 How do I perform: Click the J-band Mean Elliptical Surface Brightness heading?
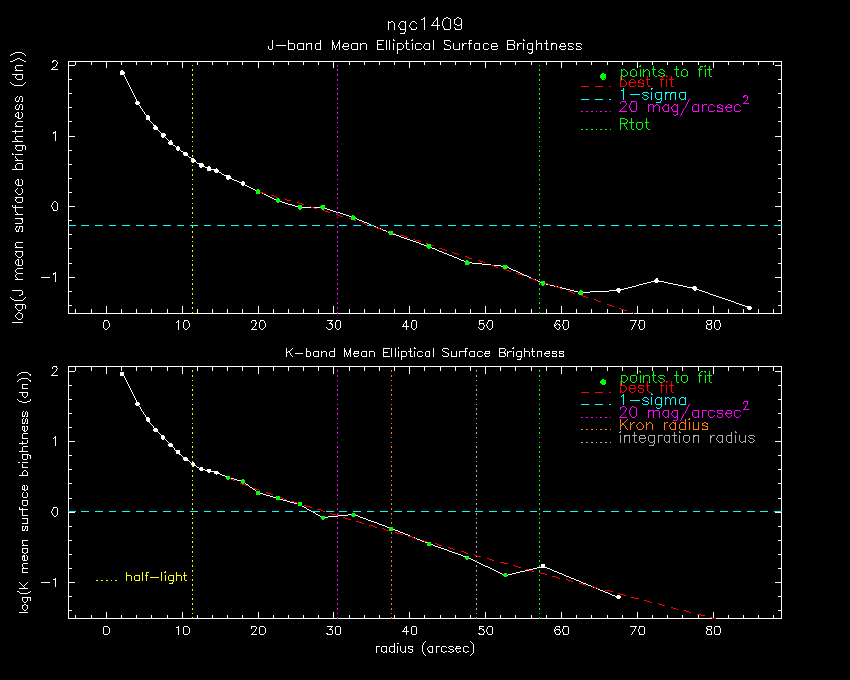[x=424, y=45]
